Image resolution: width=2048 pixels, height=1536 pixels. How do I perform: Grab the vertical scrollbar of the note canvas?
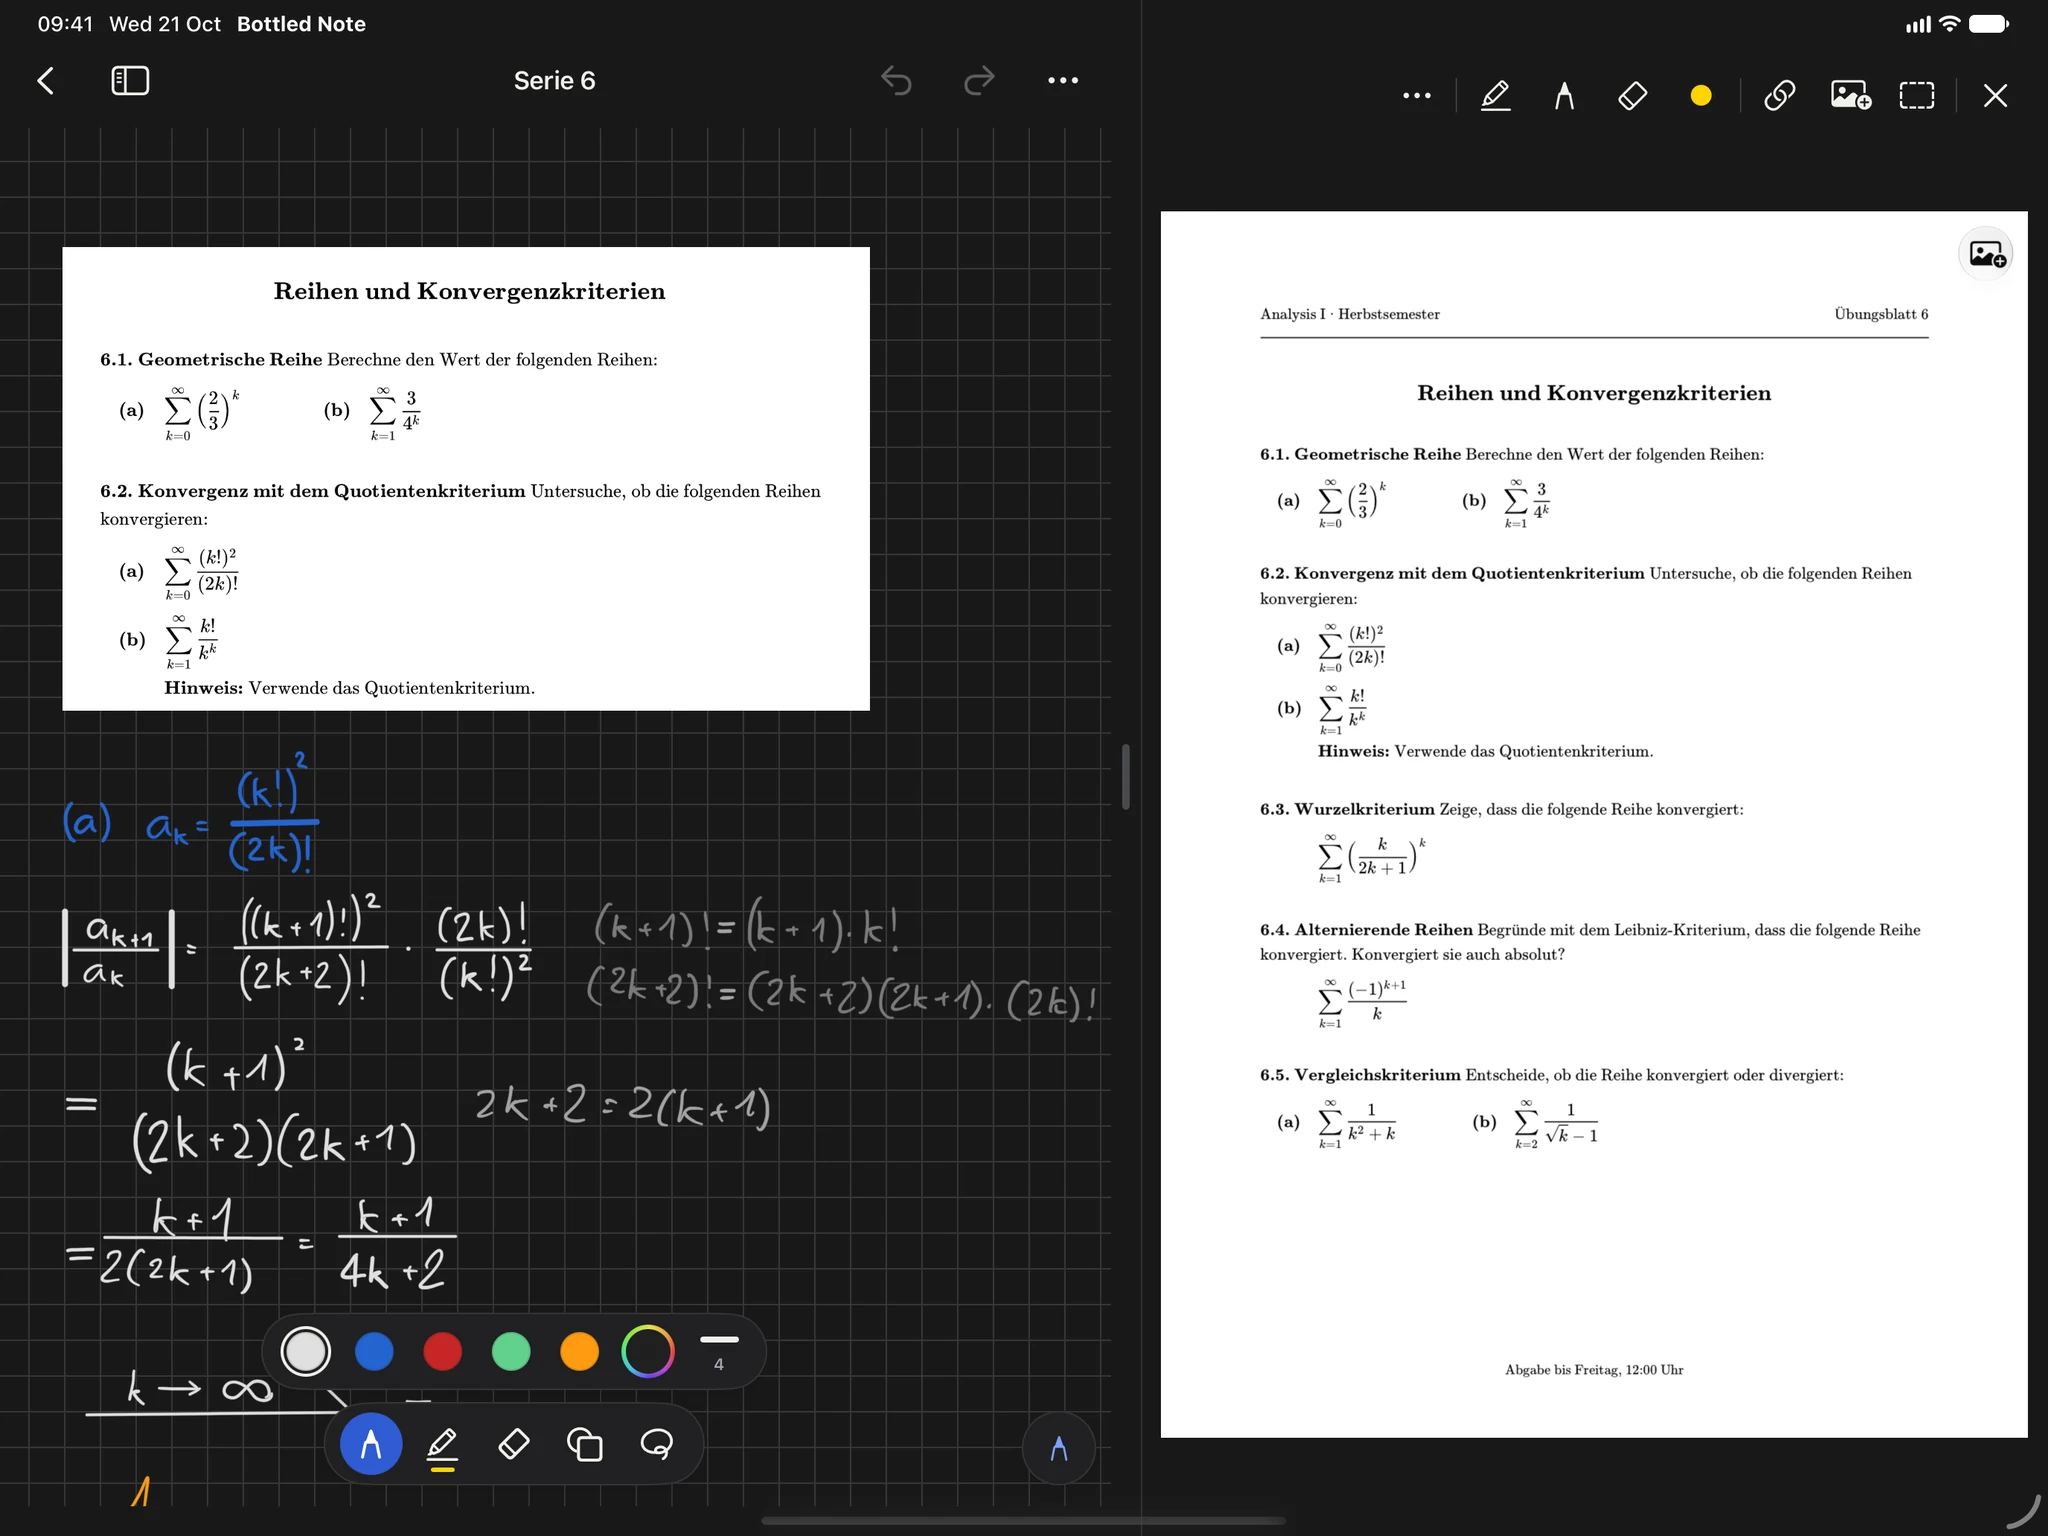[1126, 777]
